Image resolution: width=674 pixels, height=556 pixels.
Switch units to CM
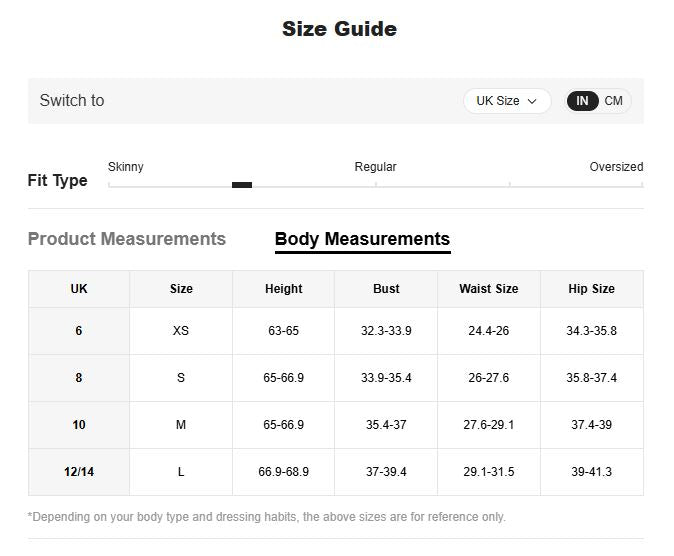point(613,101)
